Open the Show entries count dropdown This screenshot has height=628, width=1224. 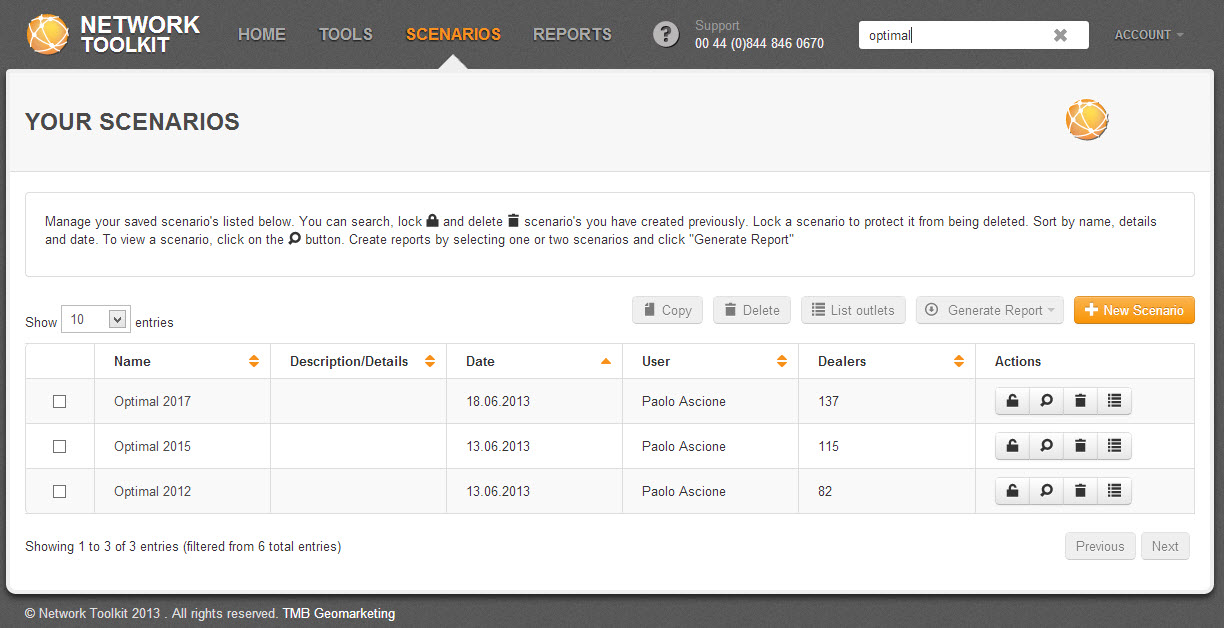click(x=96, y=320)
